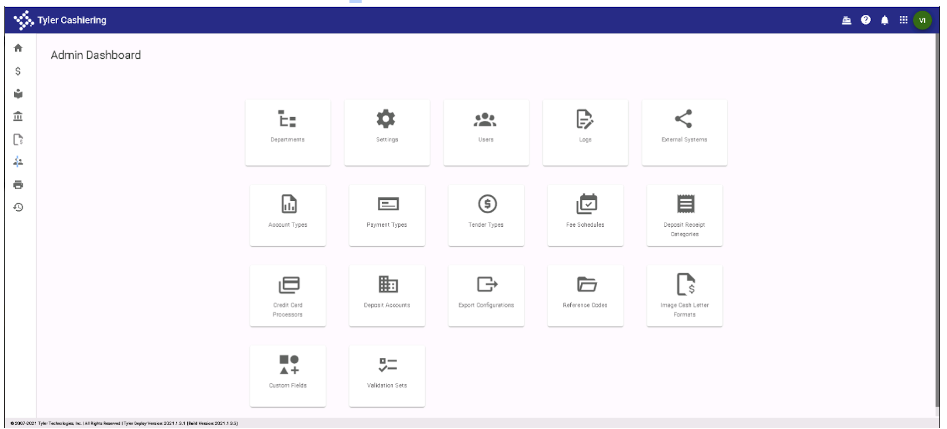The height and width of the screenshot is (429, 947).
Task: Open the Tender Types tile
Action: (486, 216)
